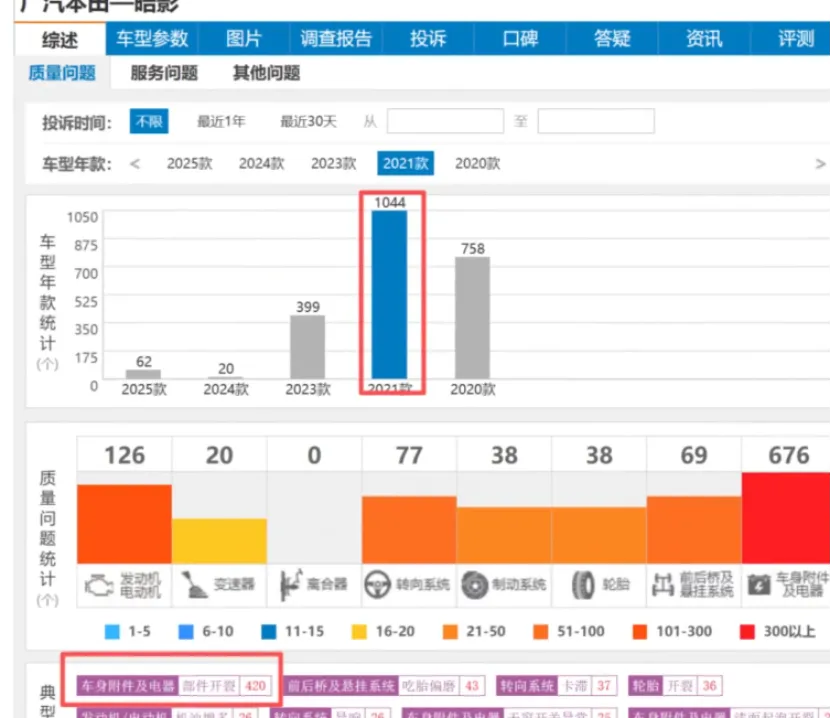The height and width of the screenshot is (718, 831).
Task: Open the 资讯 tab
Action: 704,39
